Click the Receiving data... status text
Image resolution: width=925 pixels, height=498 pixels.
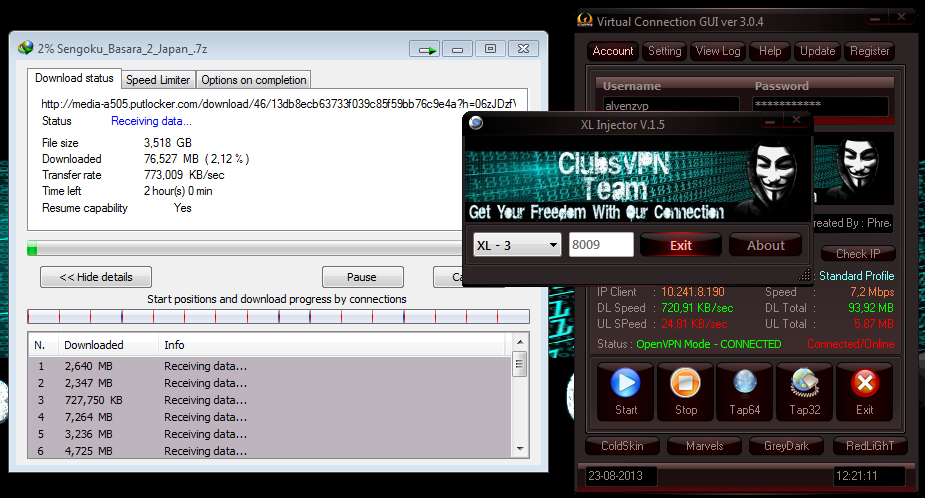click(x=151, y=121)
